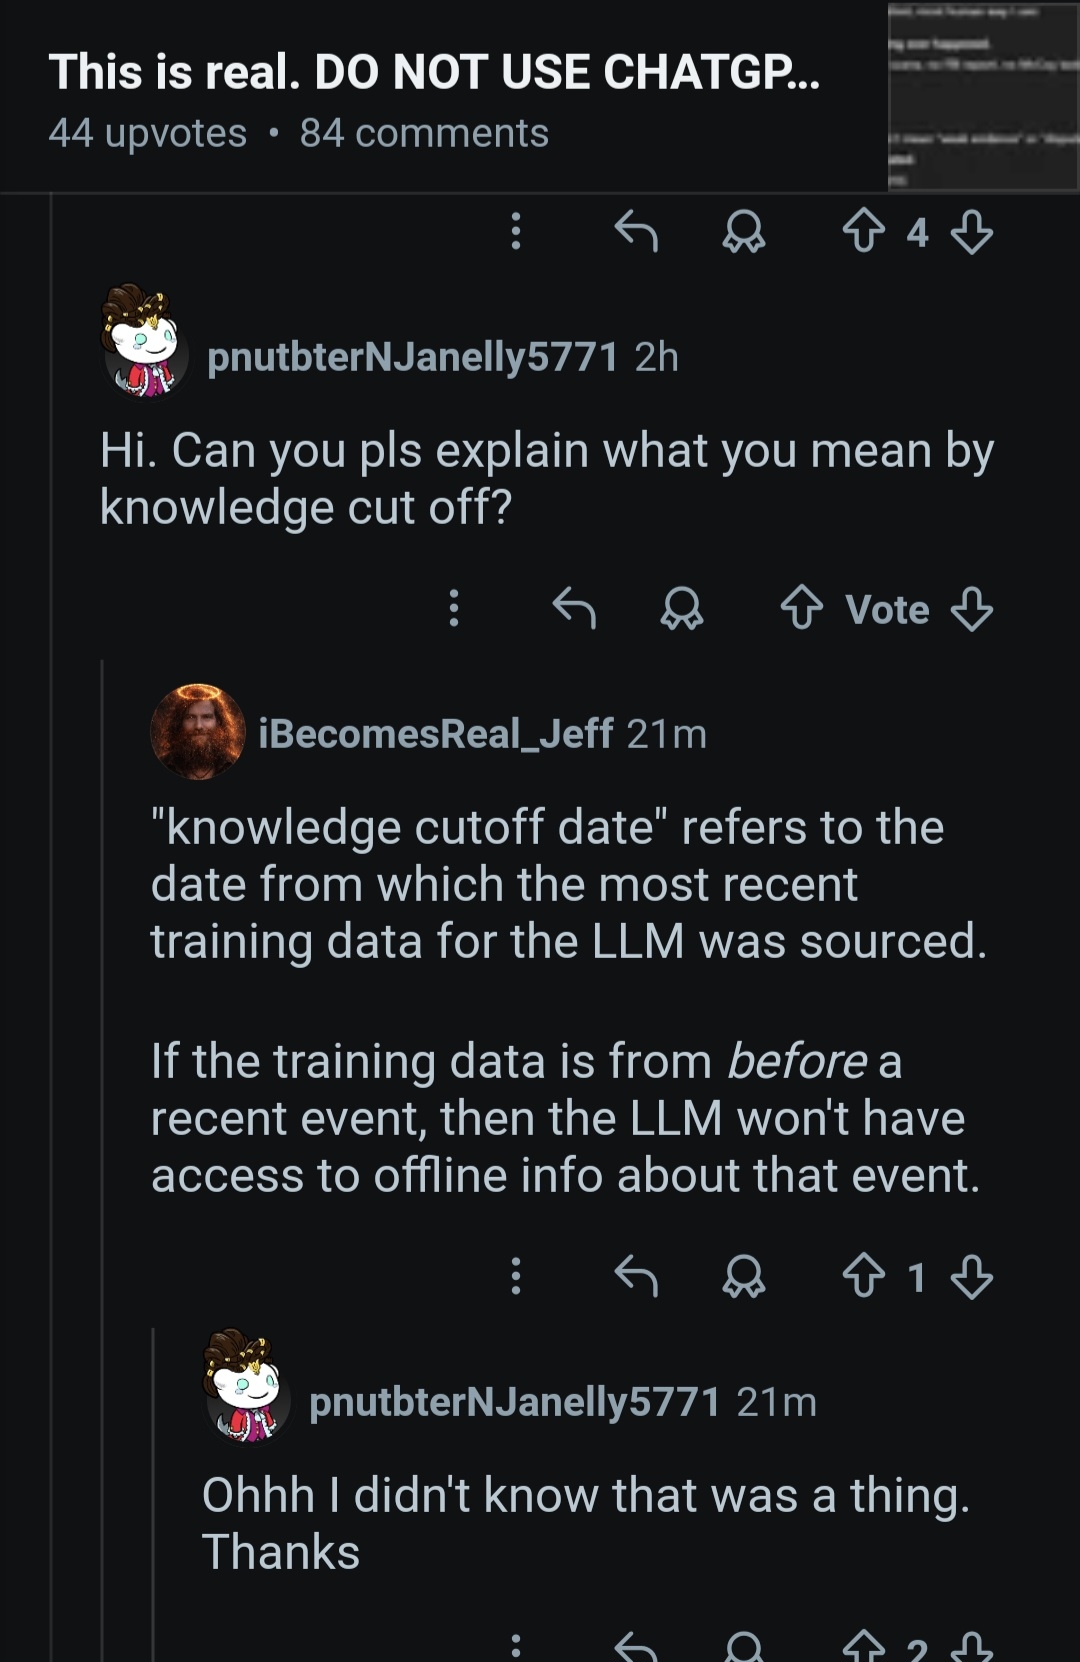Viewport: 1080px width, 1662px height.
Task: Downvote the top comment with 4 points
Action: 971,232
